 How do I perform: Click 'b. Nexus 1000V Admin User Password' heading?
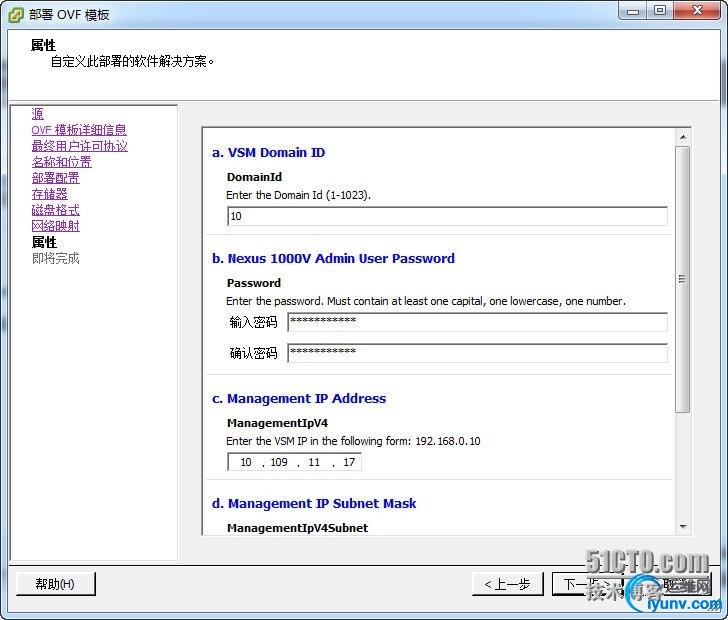tap(333, 259)
